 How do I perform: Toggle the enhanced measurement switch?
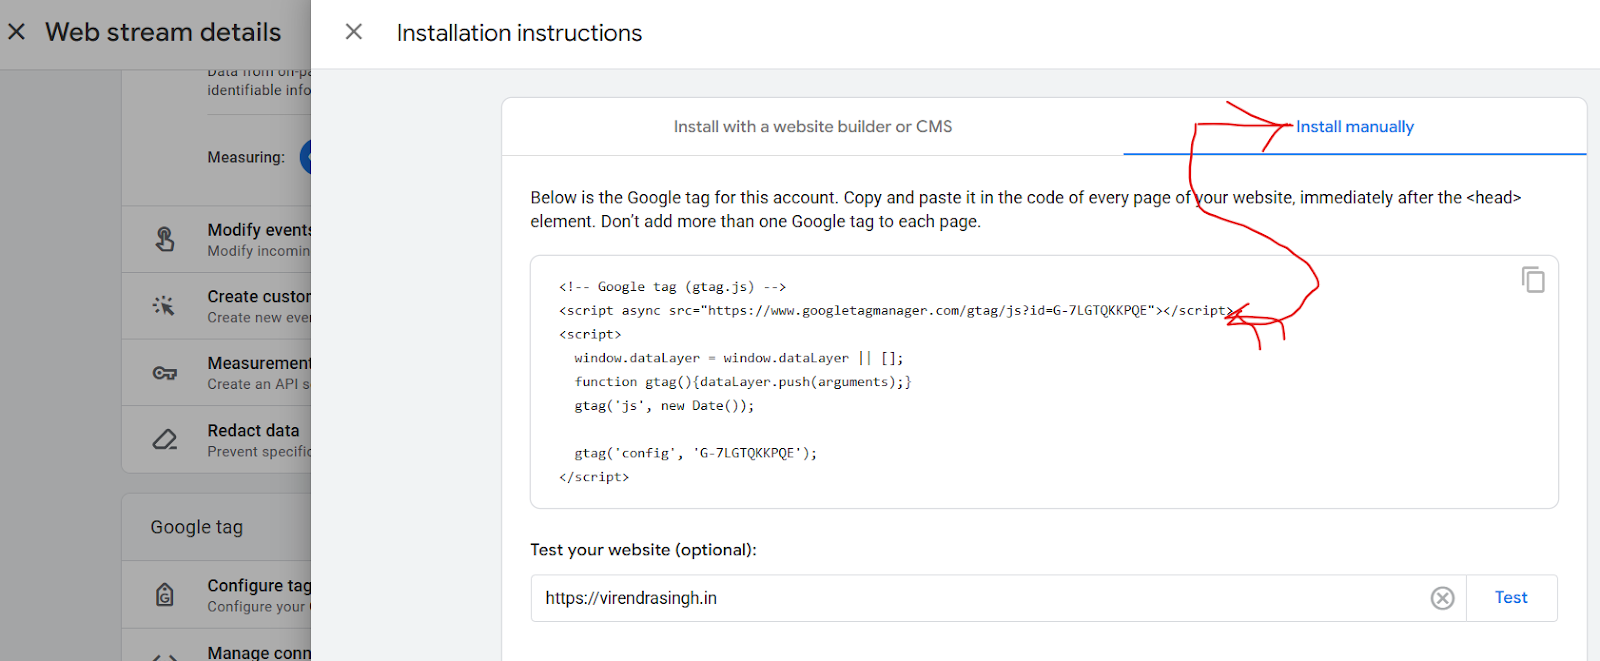306,157
